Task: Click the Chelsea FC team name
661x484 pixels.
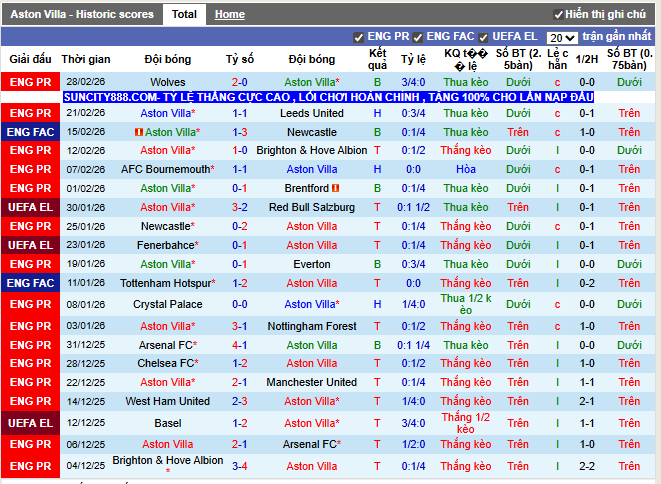Action: click(x=168, y=363)
